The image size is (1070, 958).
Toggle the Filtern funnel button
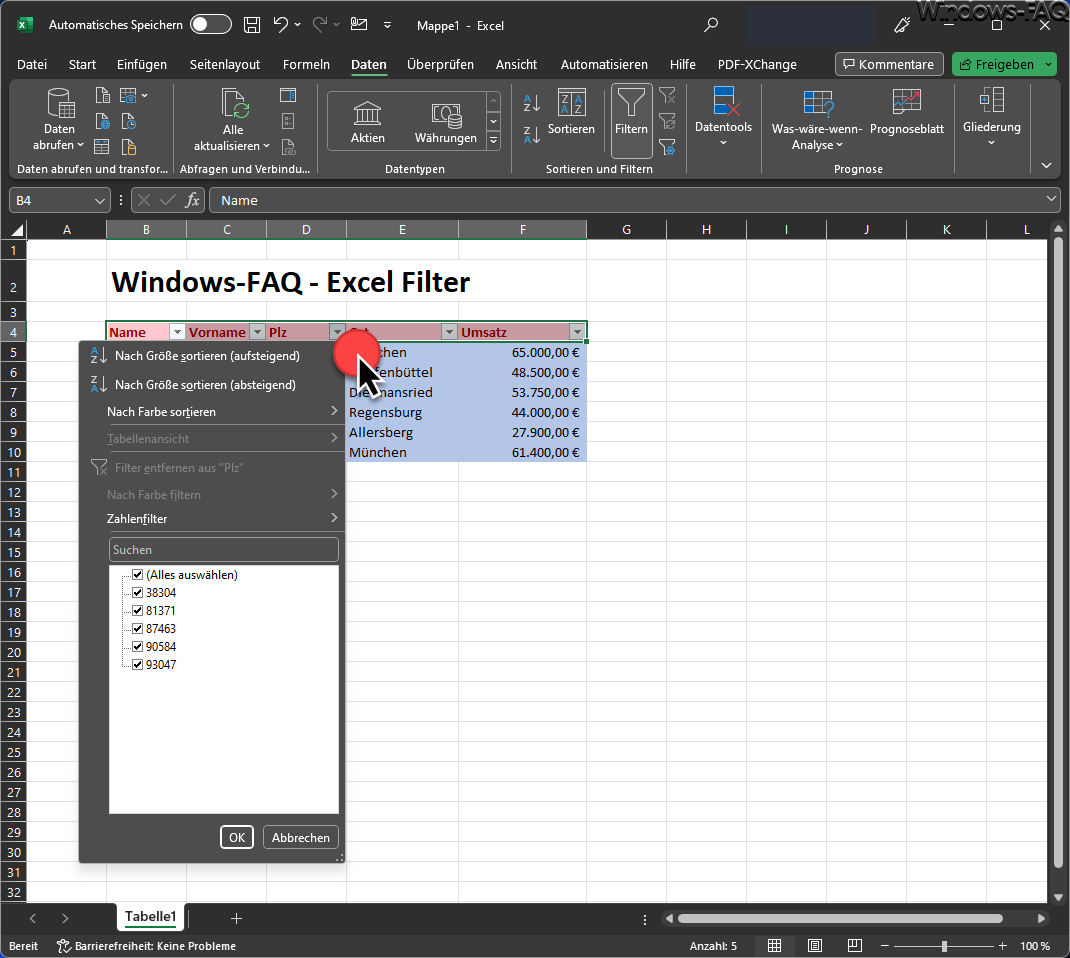[x=631, y=120]
